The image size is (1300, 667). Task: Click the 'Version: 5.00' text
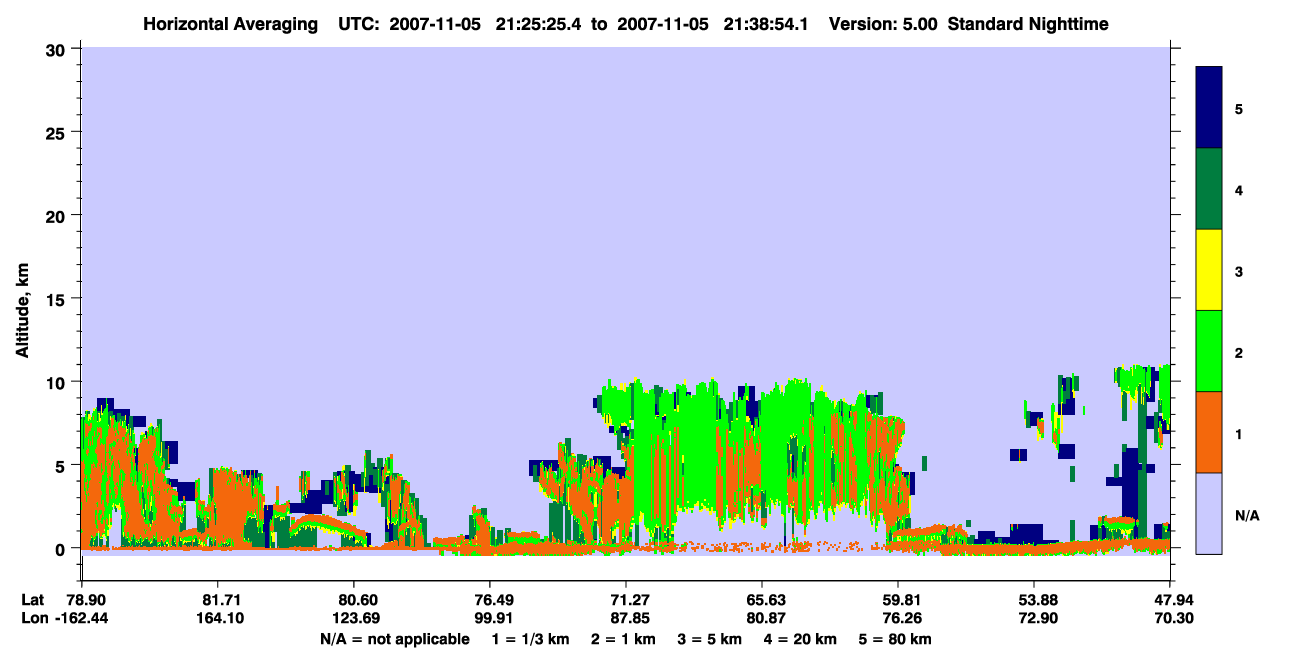[883, 23]
